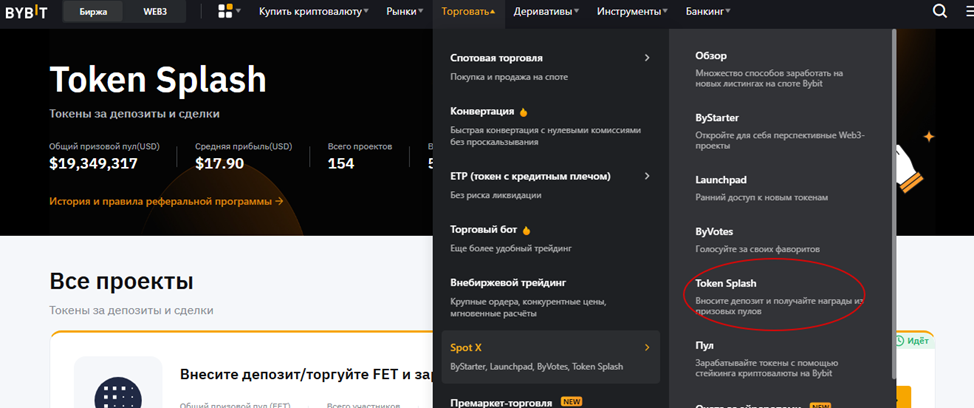Click the Общий призовой пул(USD) label

[x=104, y=147]
